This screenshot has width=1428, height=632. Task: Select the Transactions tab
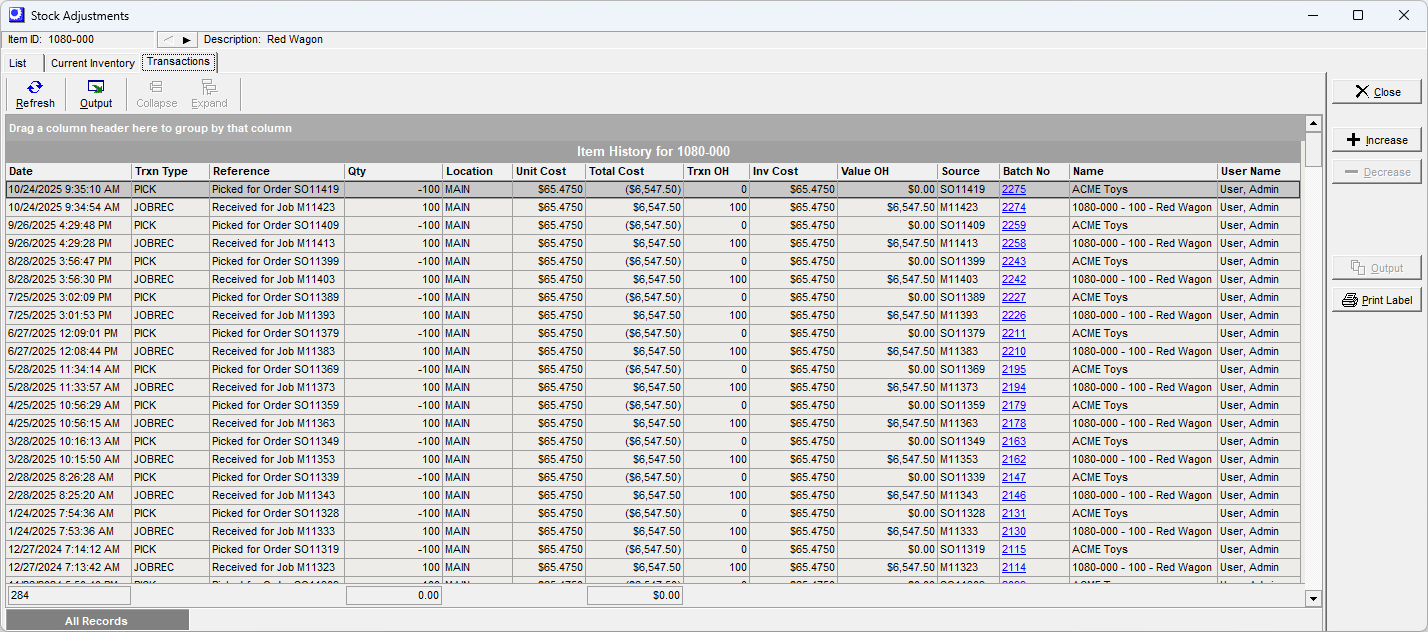pyautogui.click(x=178, y=61)
